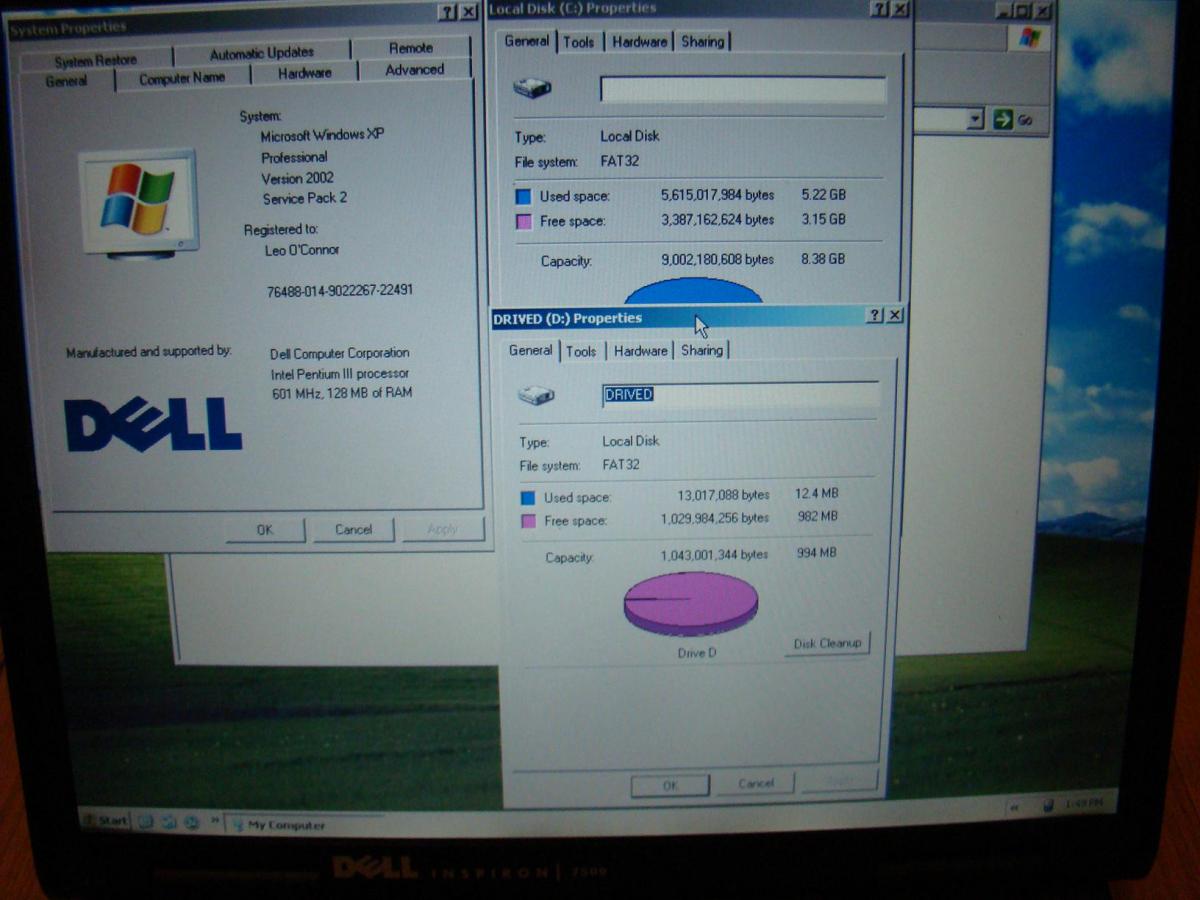Click blue Used space swatch in D: Properties
Screen dimensions: 1200x900
tap(527, 497)
